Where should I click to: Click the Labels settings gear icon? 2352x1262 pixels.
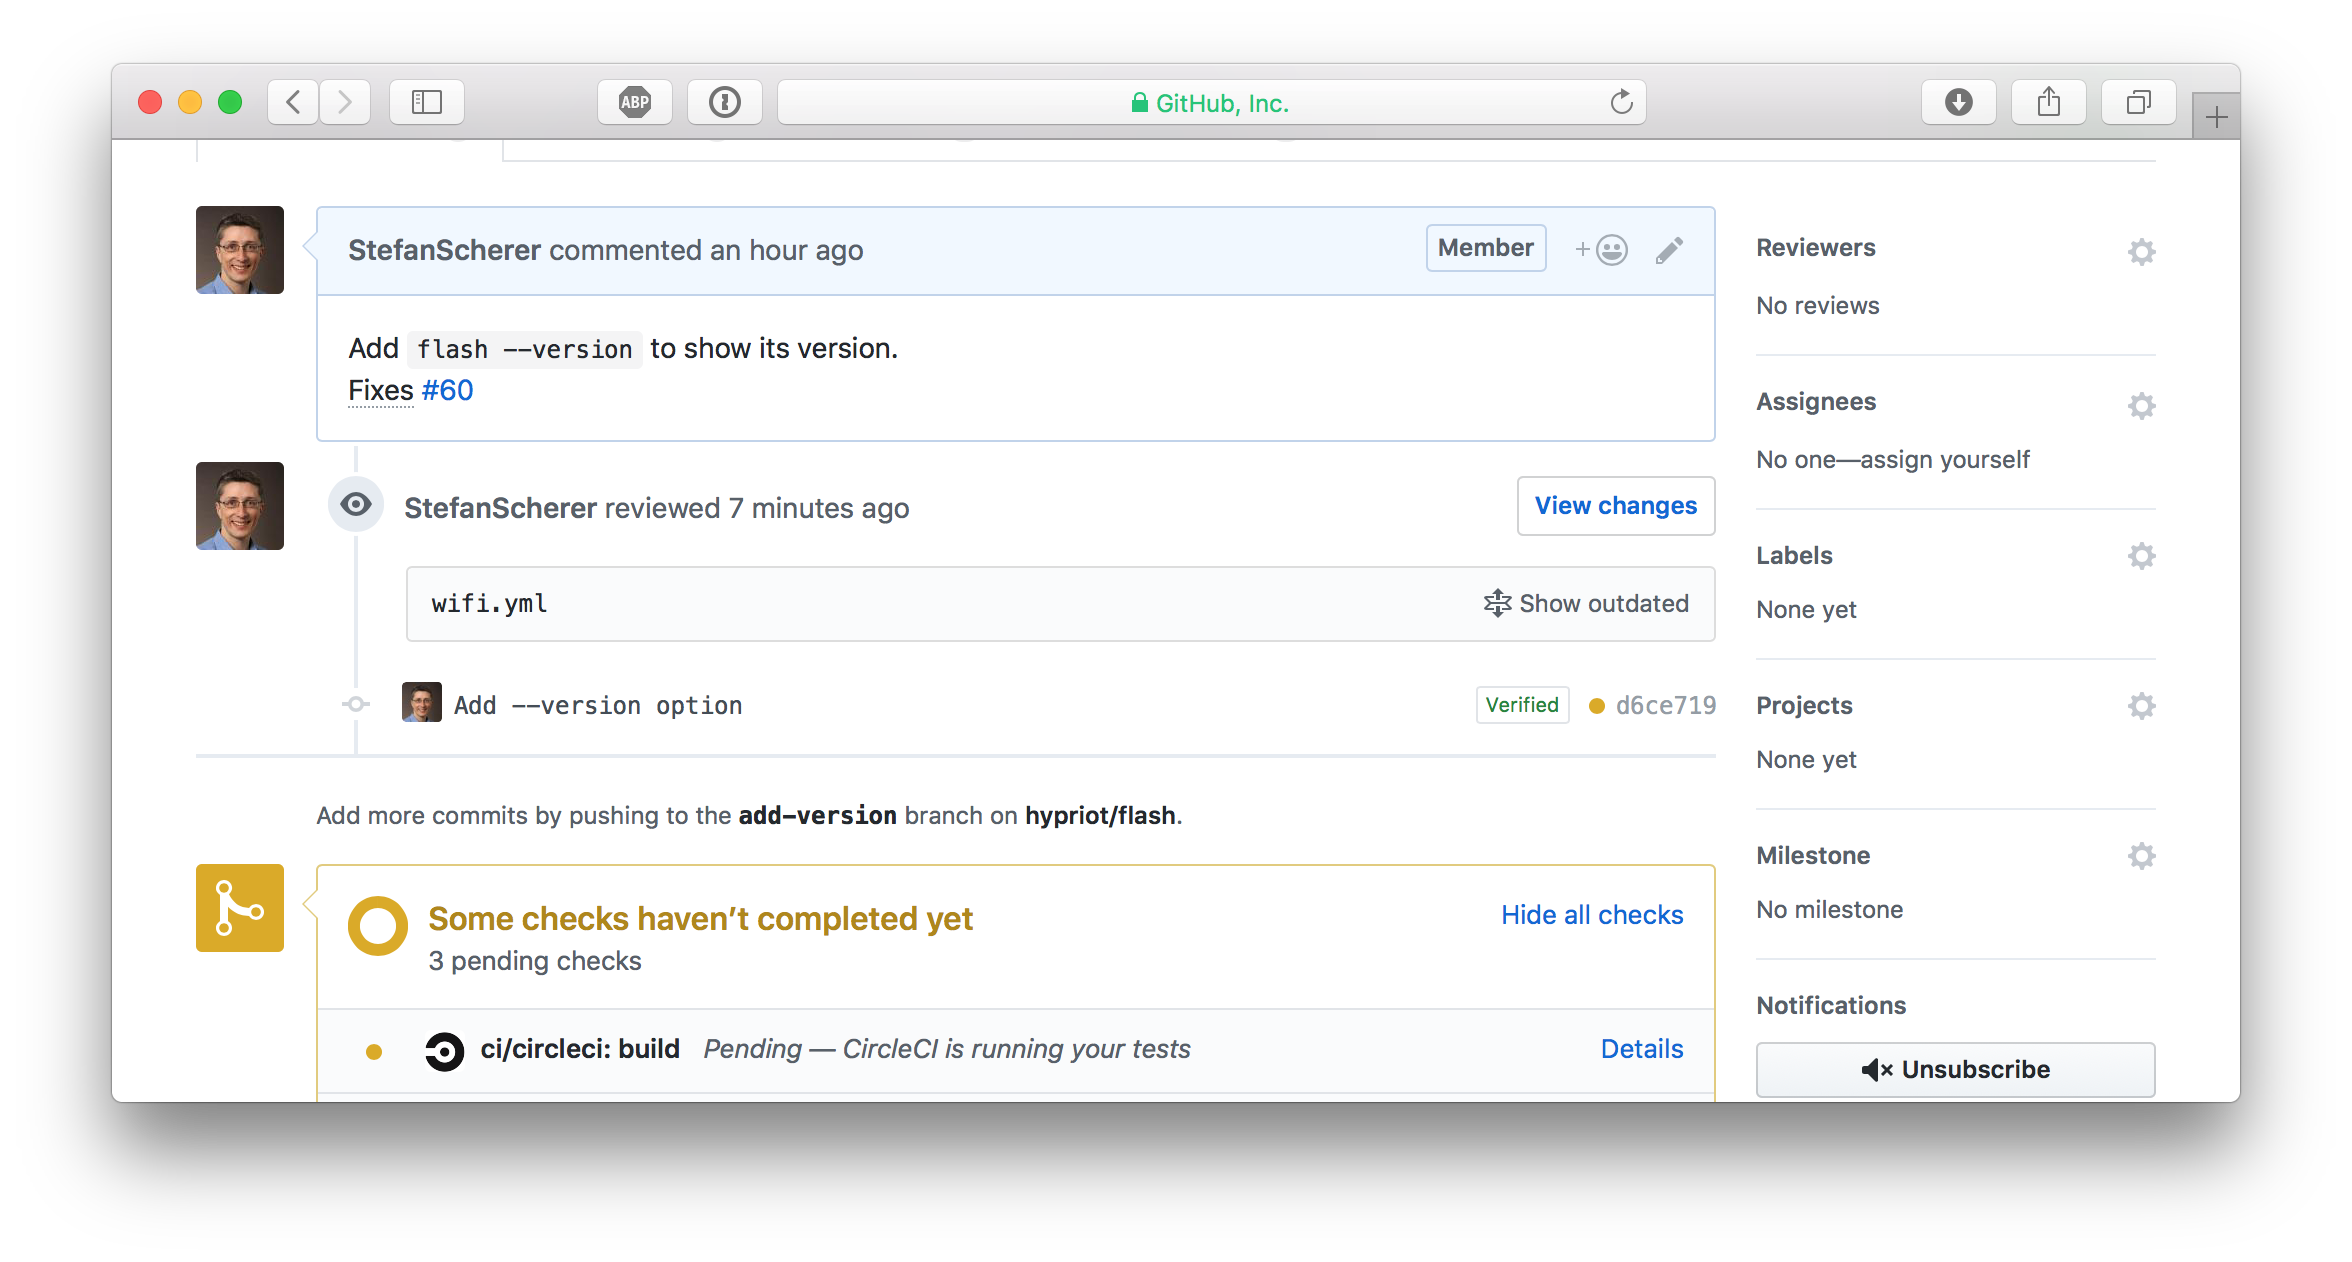tap(2142, 556)
